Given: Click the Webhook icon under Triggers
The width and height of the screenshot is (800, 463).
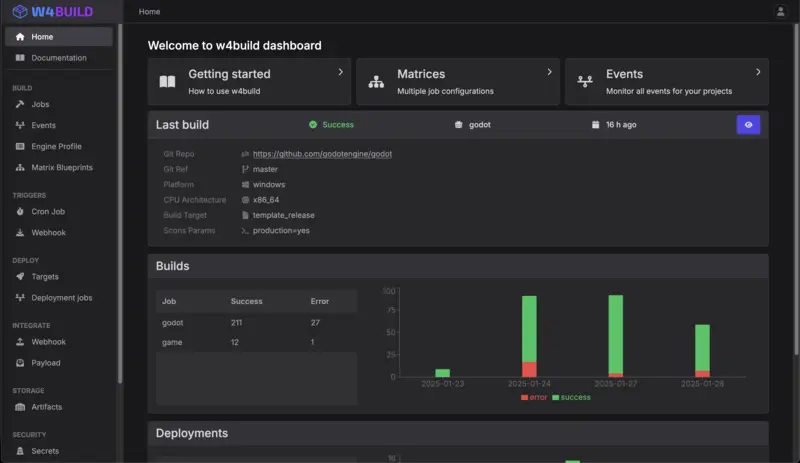Looking at the screenshot, I should (x=20, y=232).
